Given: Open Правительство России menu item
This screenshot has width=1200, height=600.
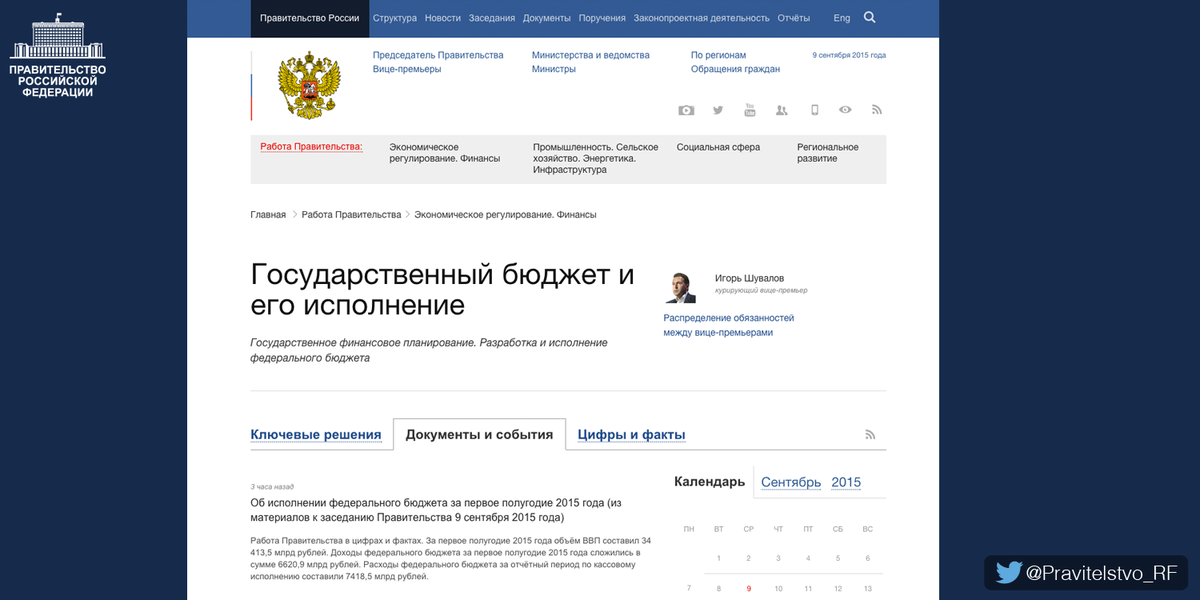Looking at the screenshot, I should [310, 18].
